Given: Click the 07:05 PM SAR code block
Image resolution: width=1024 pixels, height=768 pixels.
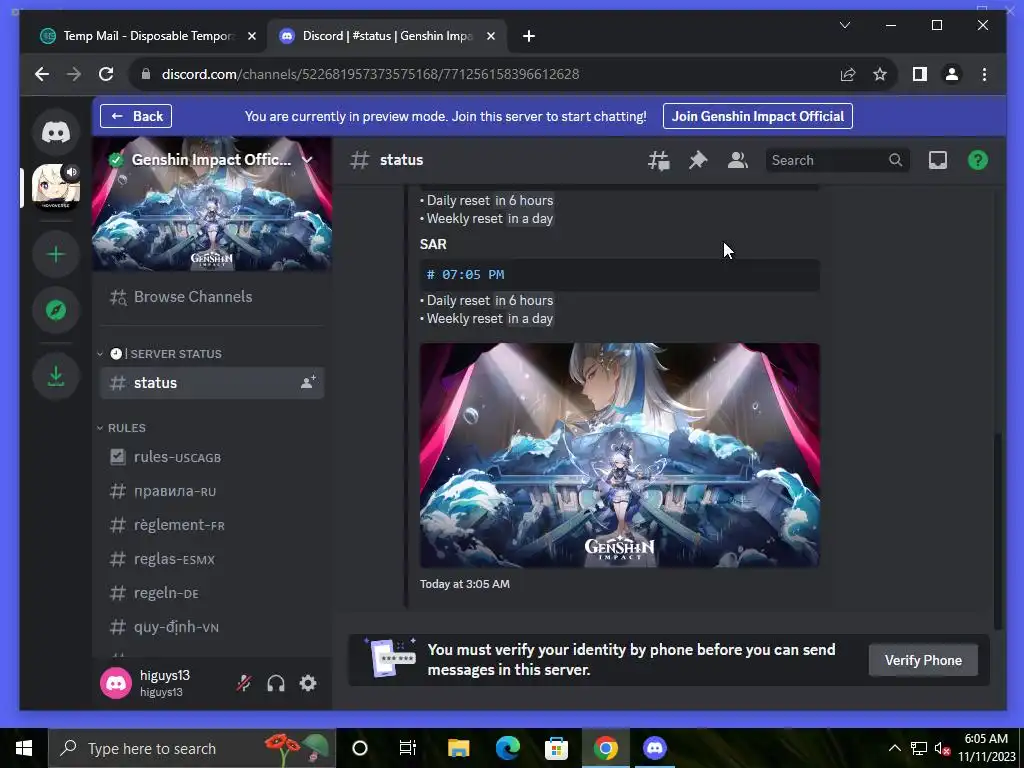Looking at the screenshot, I should click(x=619, y=275).
